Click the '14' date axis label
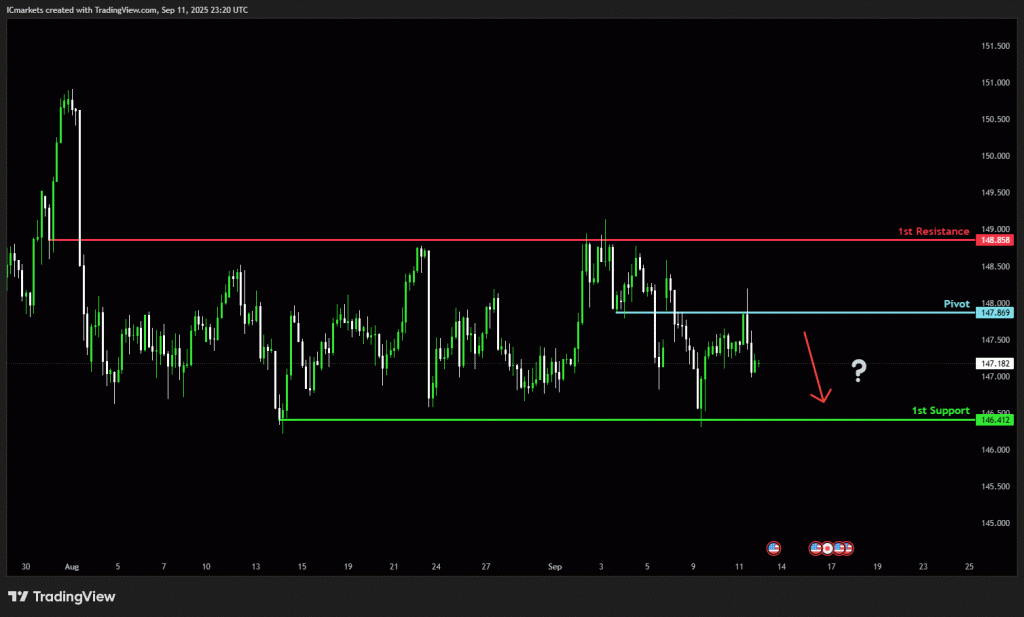The width and height of the screenshot is (1024, 617). coord(782,567)
